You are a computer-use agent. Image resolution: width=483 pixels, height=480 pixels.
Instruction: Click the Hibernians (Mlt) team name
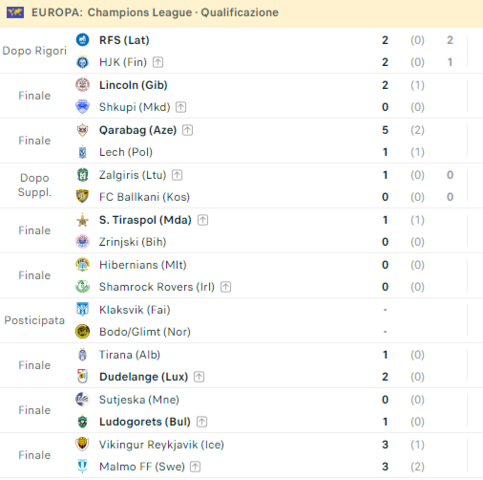pyautogui.click(x=143, y=265)
